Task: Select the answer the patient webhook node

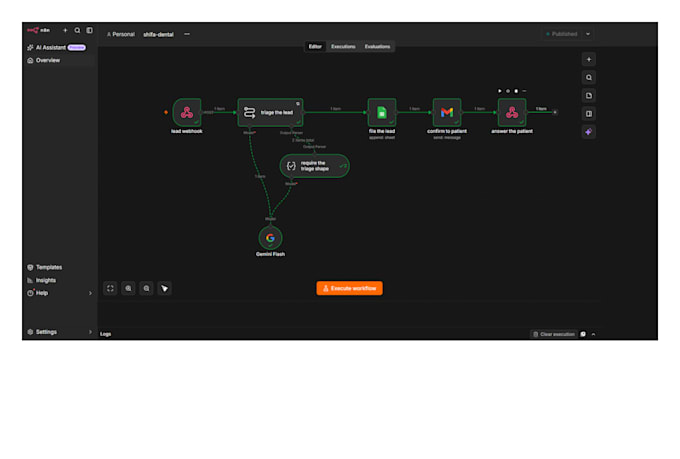Action: [x=512, y=112]
